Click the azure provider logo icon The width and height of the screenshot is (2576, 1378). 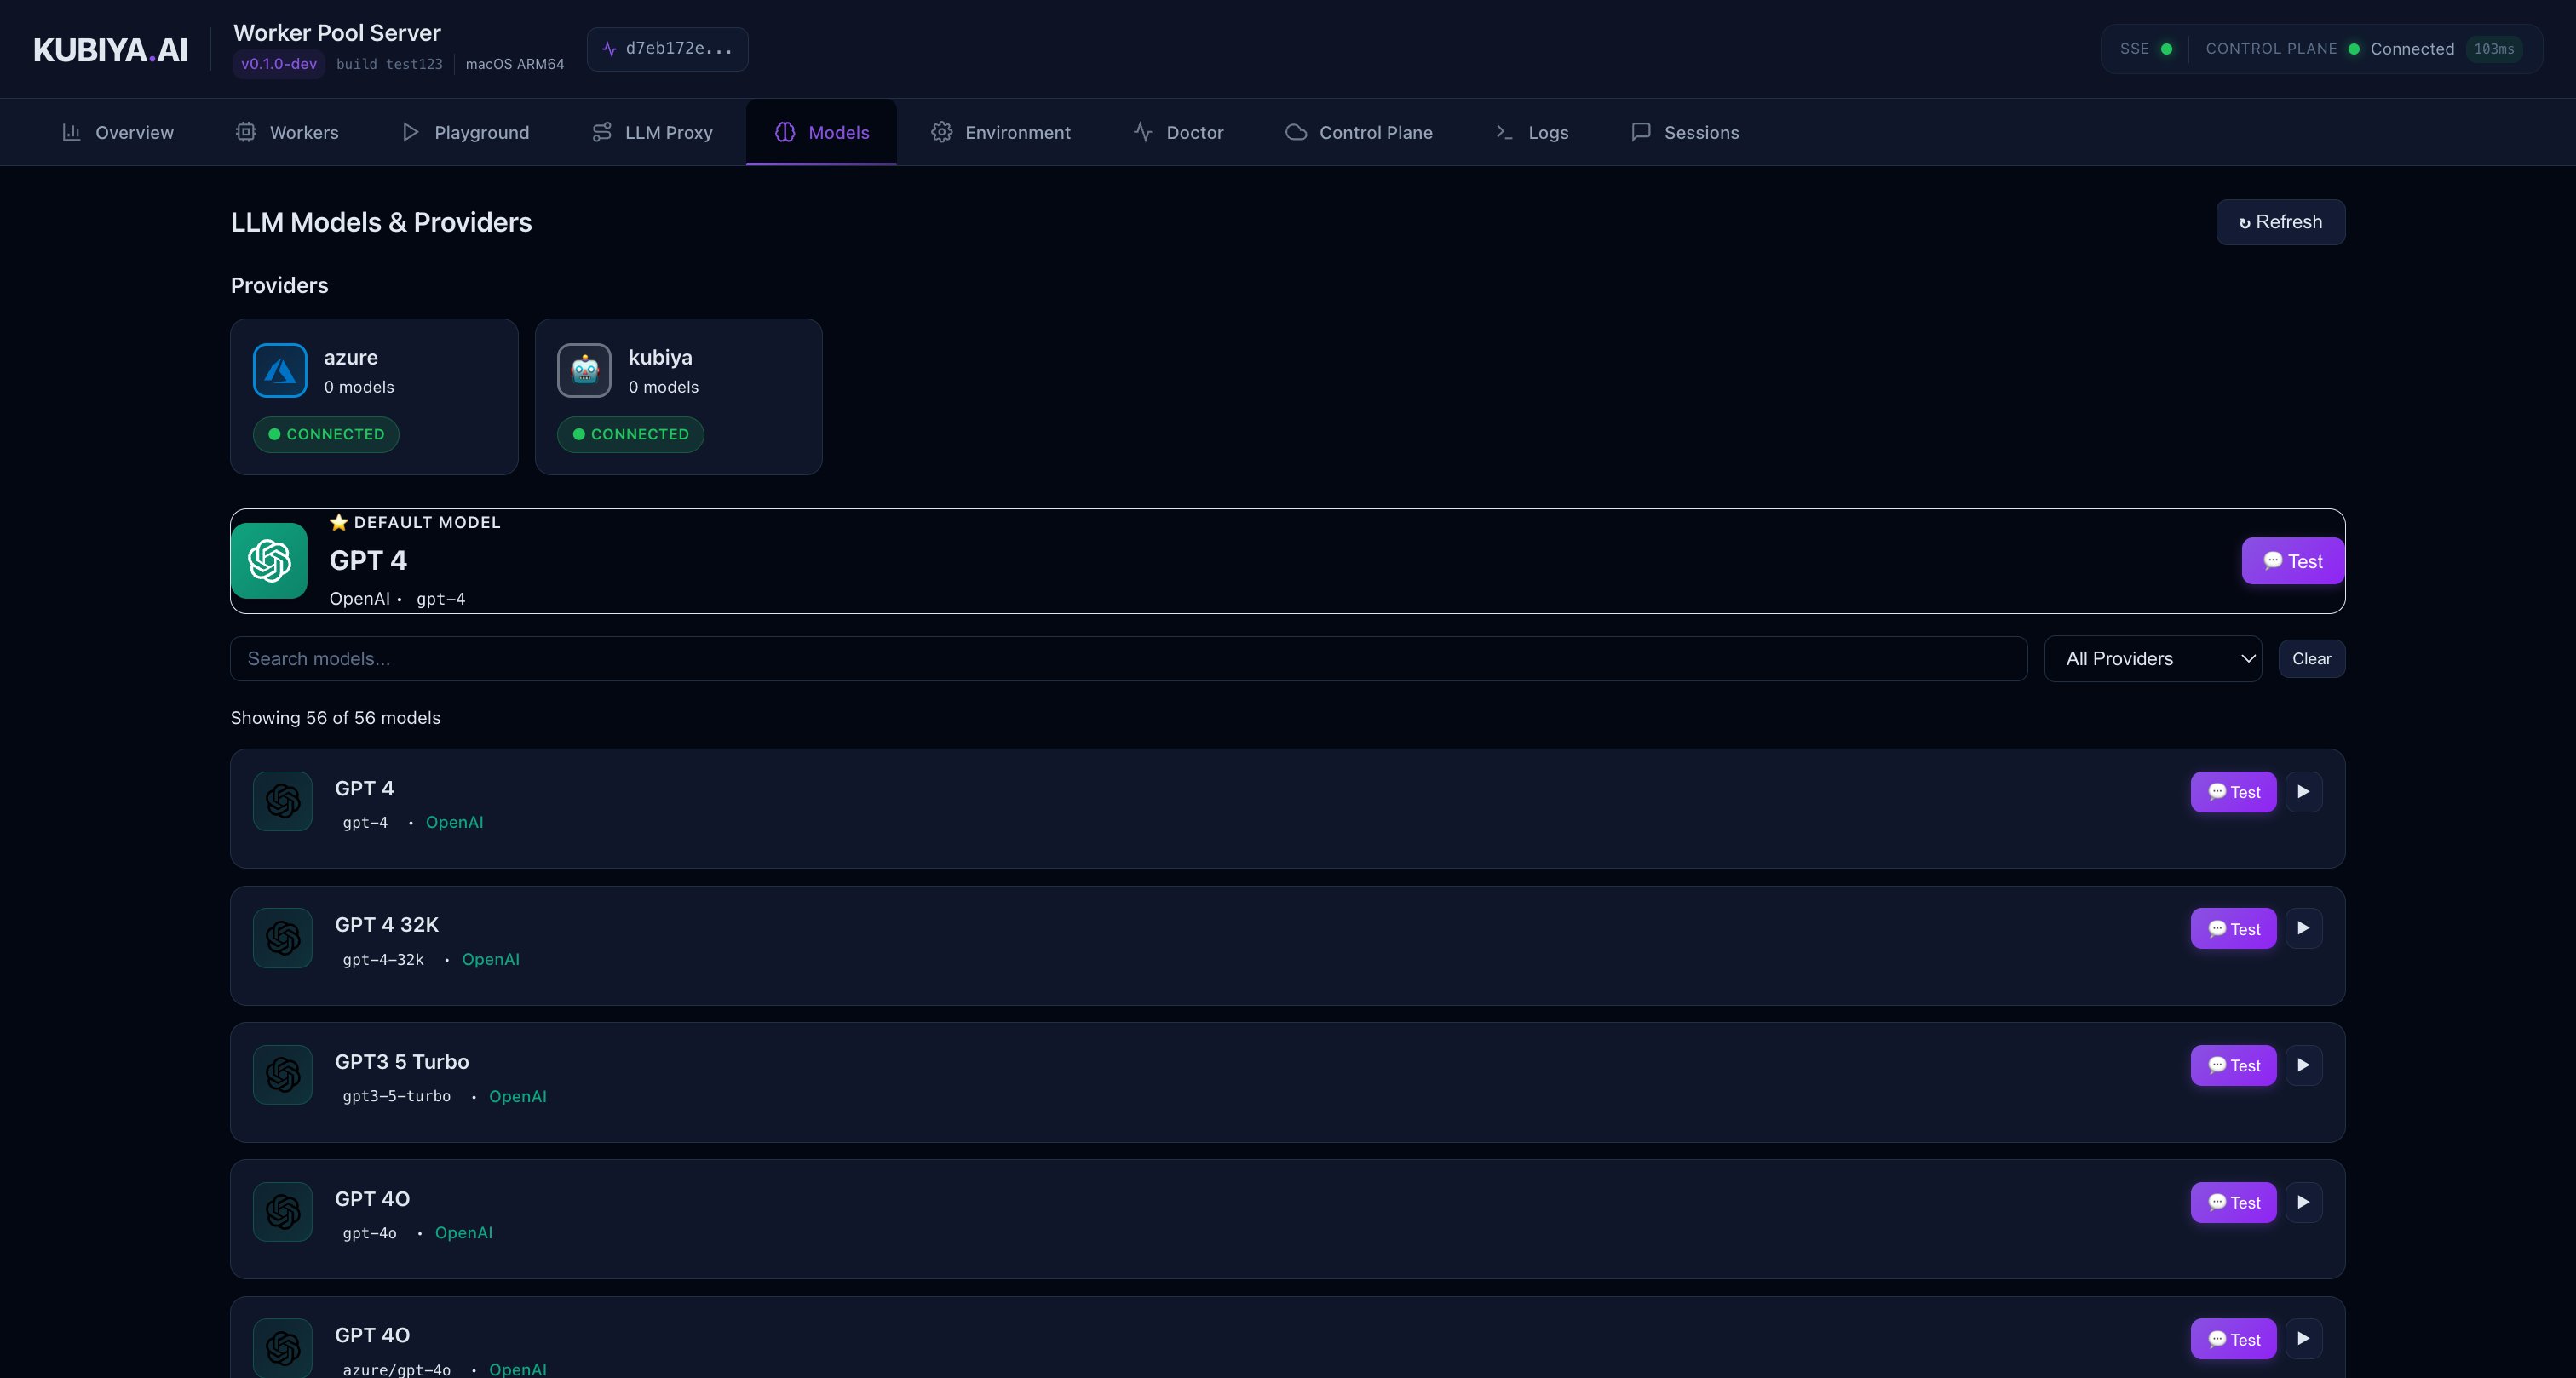[x=280, y=370]
